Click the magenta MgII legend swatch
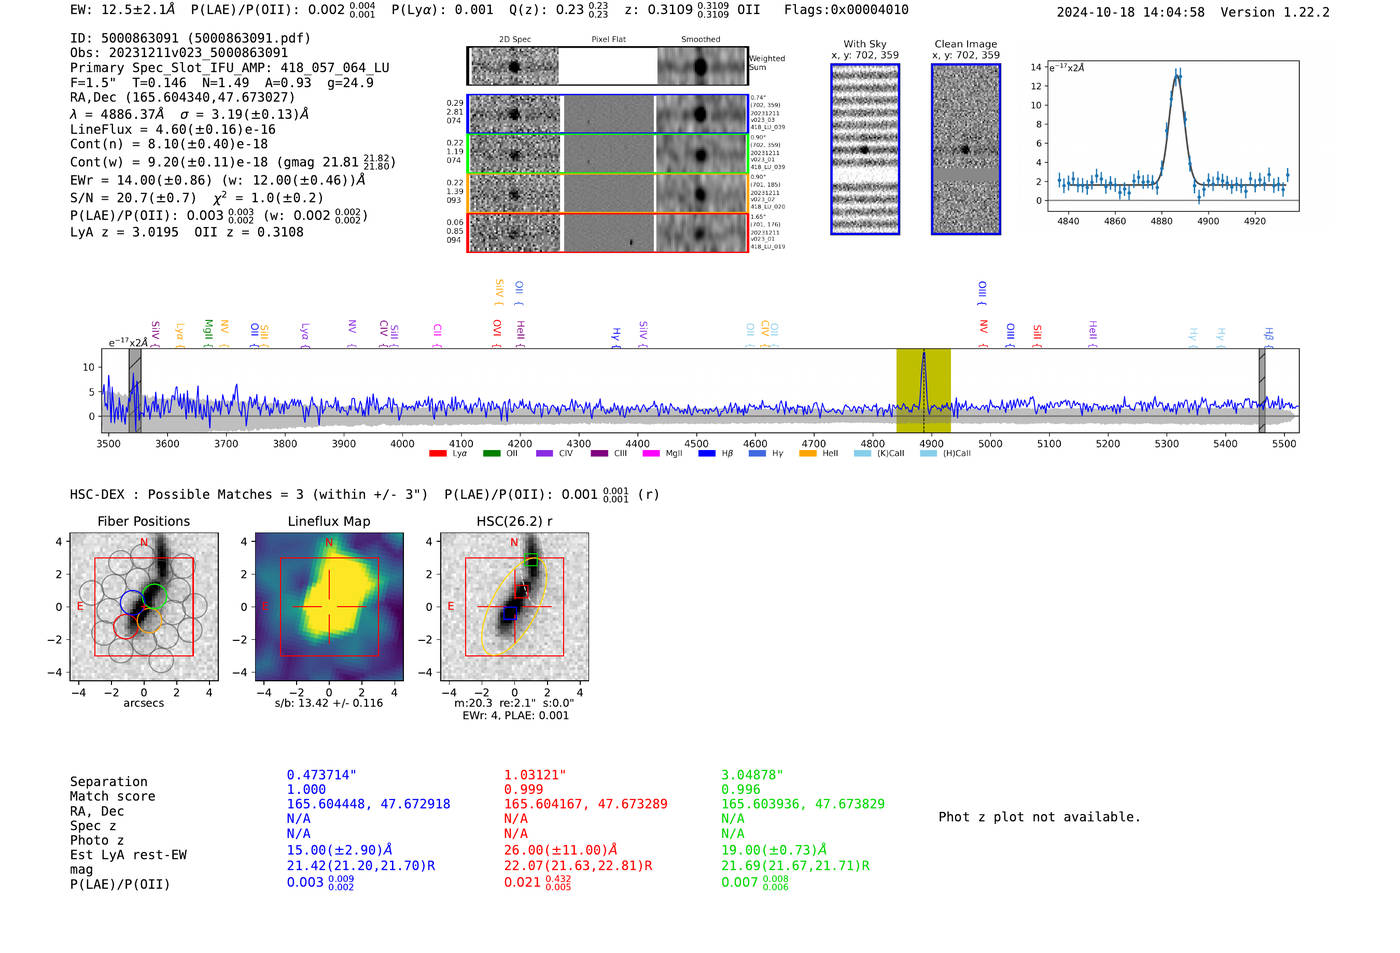Image resolution: width=1400 pixels, height=953 pixels. (651, 454)
